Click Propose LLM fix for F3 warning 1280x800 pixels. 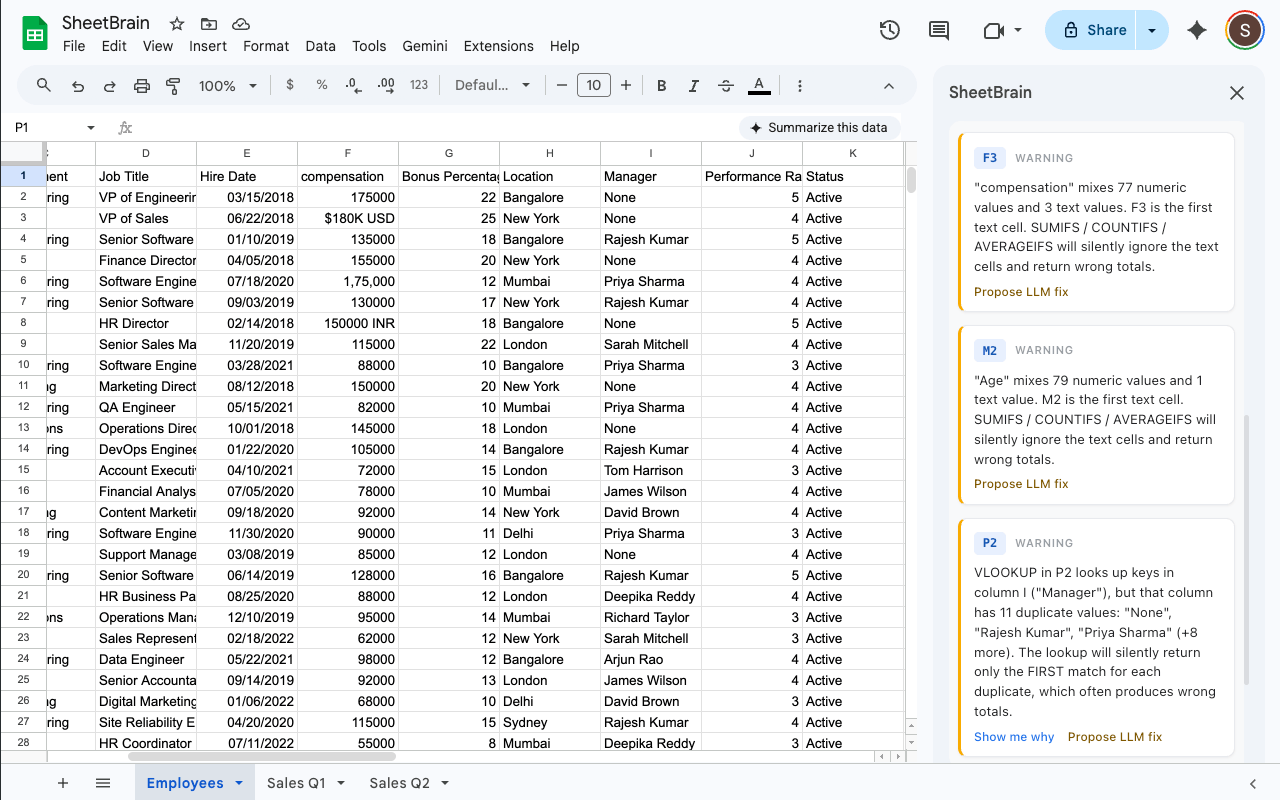1021,292
